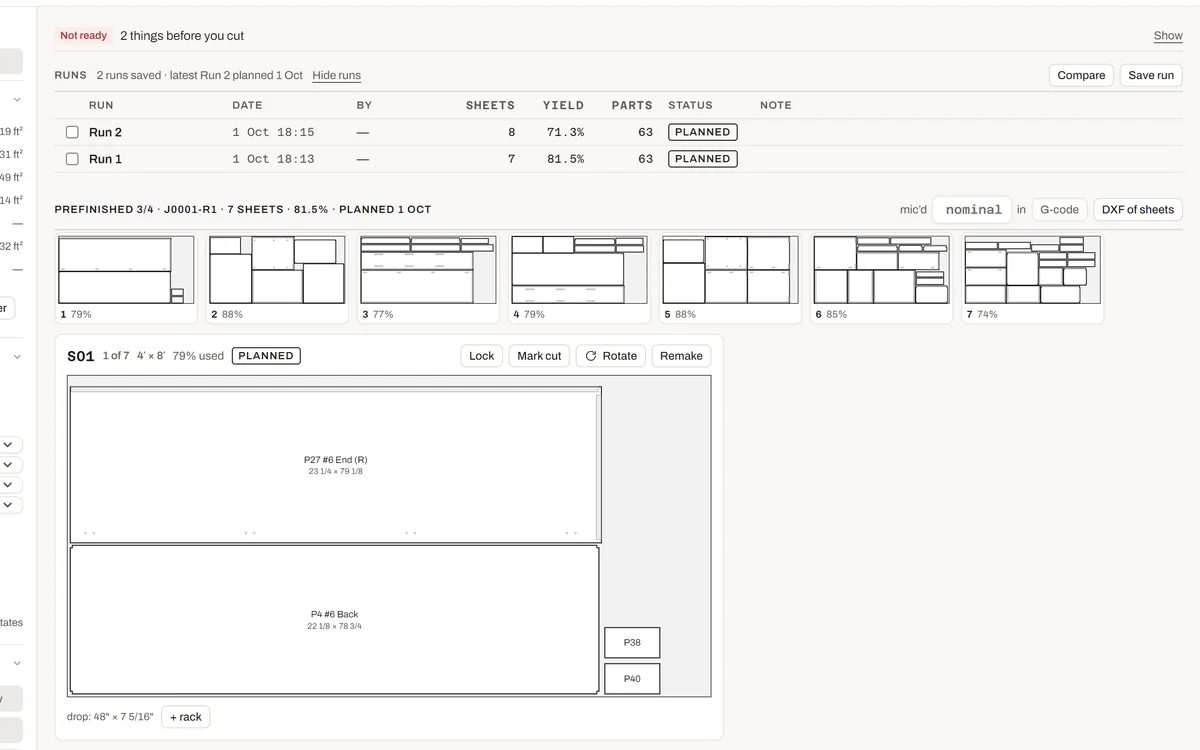This screenshot has width=1200, height=750.
Task: Select part P4 #6 Back
Action: 334,620
